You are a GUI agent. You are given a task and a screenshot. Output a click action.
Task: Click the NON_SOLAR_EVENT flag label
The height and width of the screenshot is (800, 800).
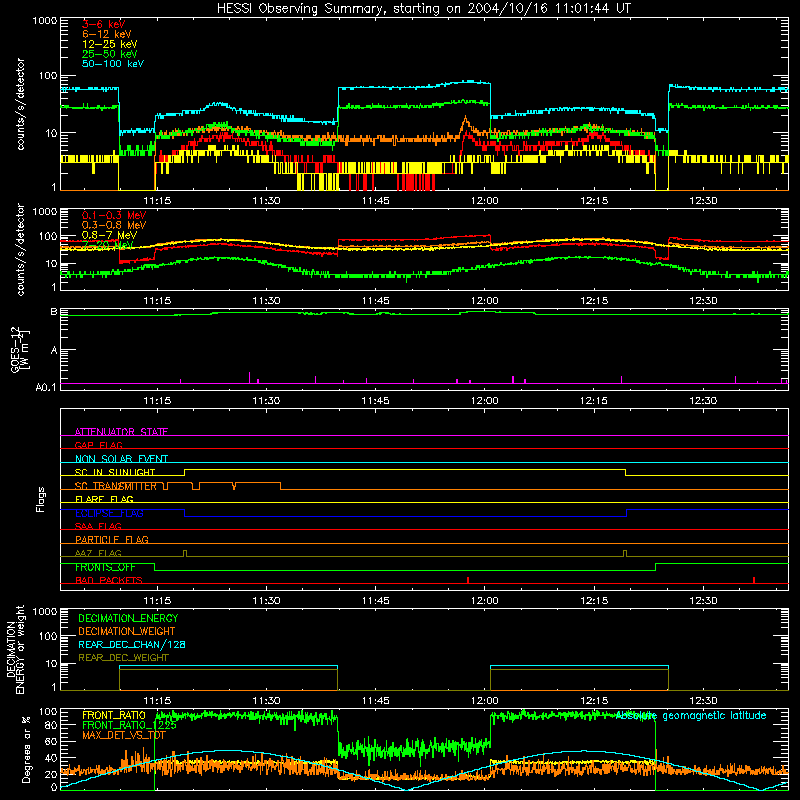tap(121, 459)
